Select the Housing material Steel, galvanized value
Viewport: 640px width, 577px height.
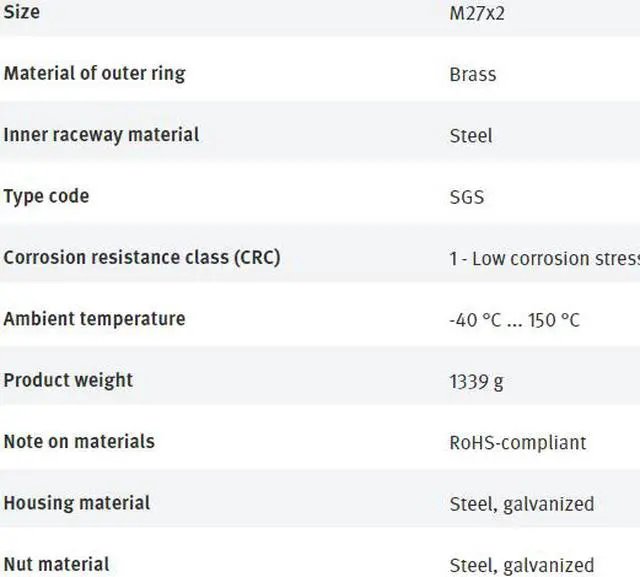[522, 504]
